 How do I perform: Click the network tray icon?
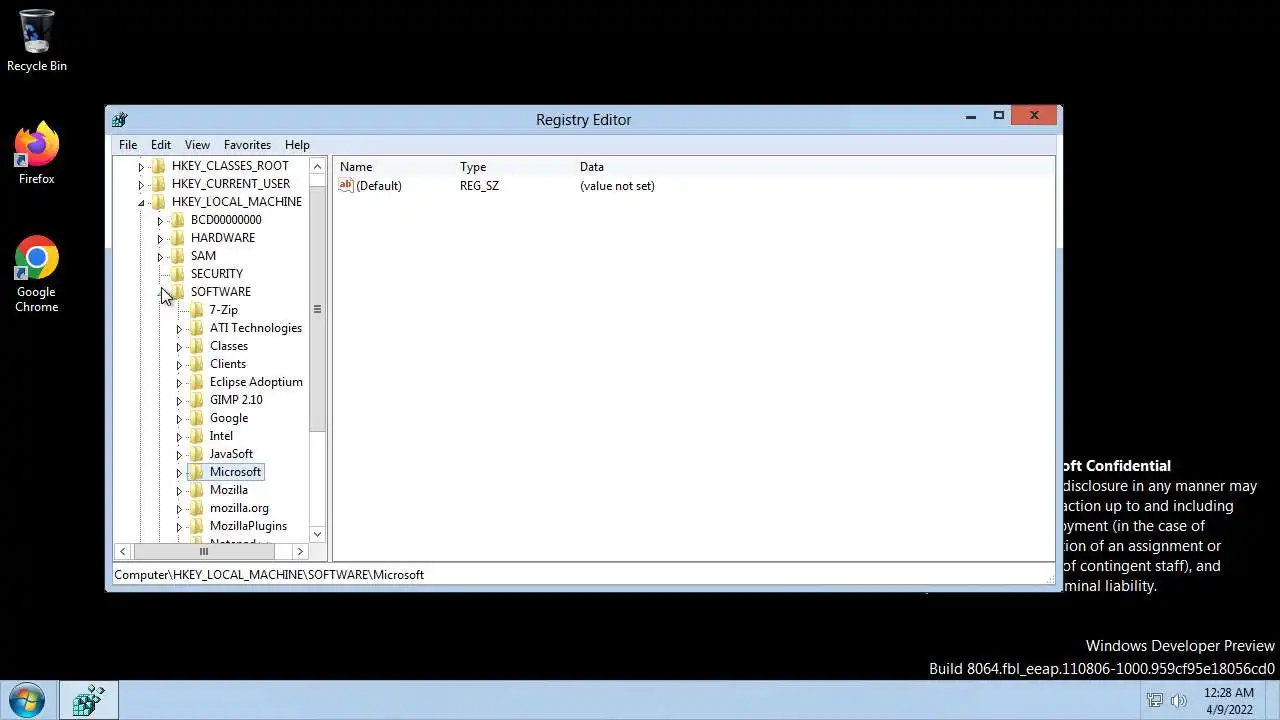[x=1155, y=700]
